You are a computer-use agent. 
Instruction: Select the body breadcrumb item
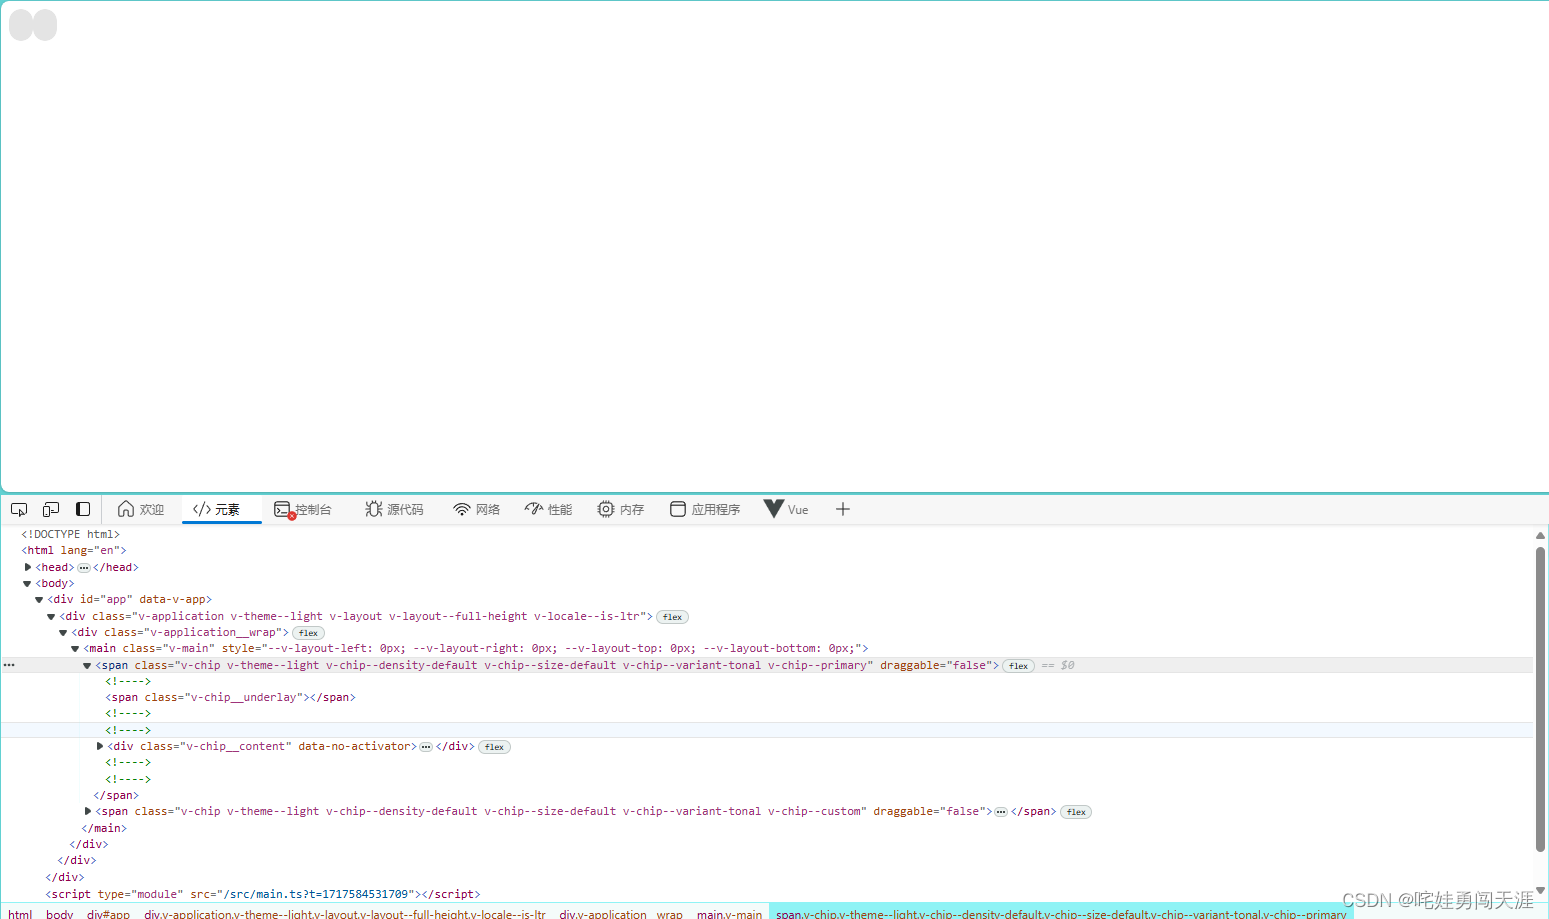click(59, 913)
